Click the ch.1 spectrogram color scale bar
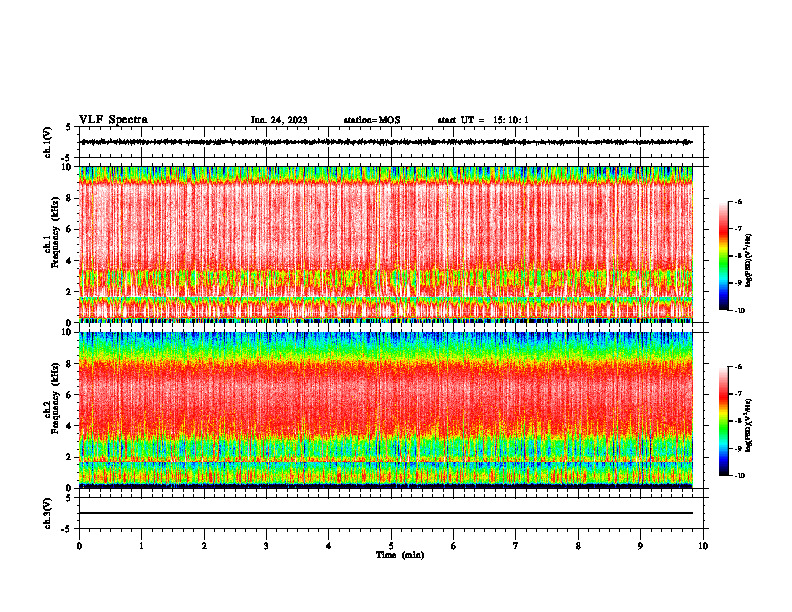Viewport: 792px width, 612px height. (x=724, y=256)
